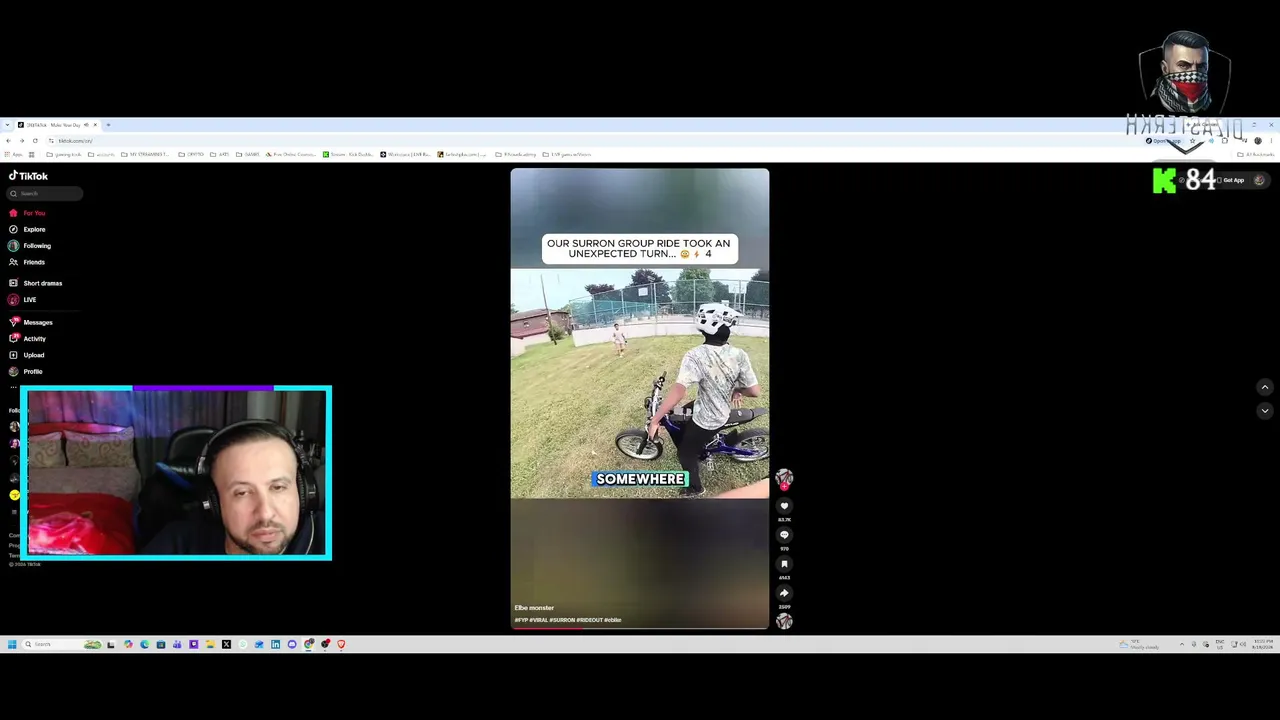
Task: Open your Profile page
Action: [x=27, y=371]
